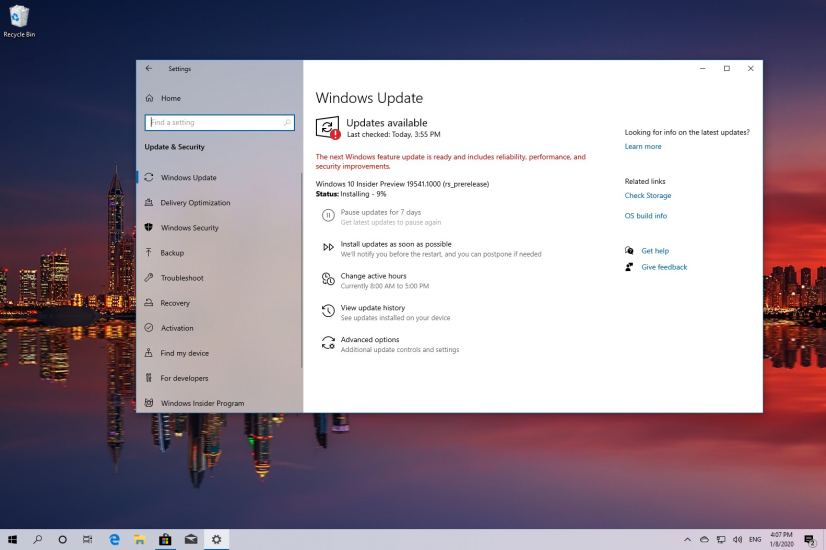
Task: Click the Give feedback person icon
Action: 629,267
